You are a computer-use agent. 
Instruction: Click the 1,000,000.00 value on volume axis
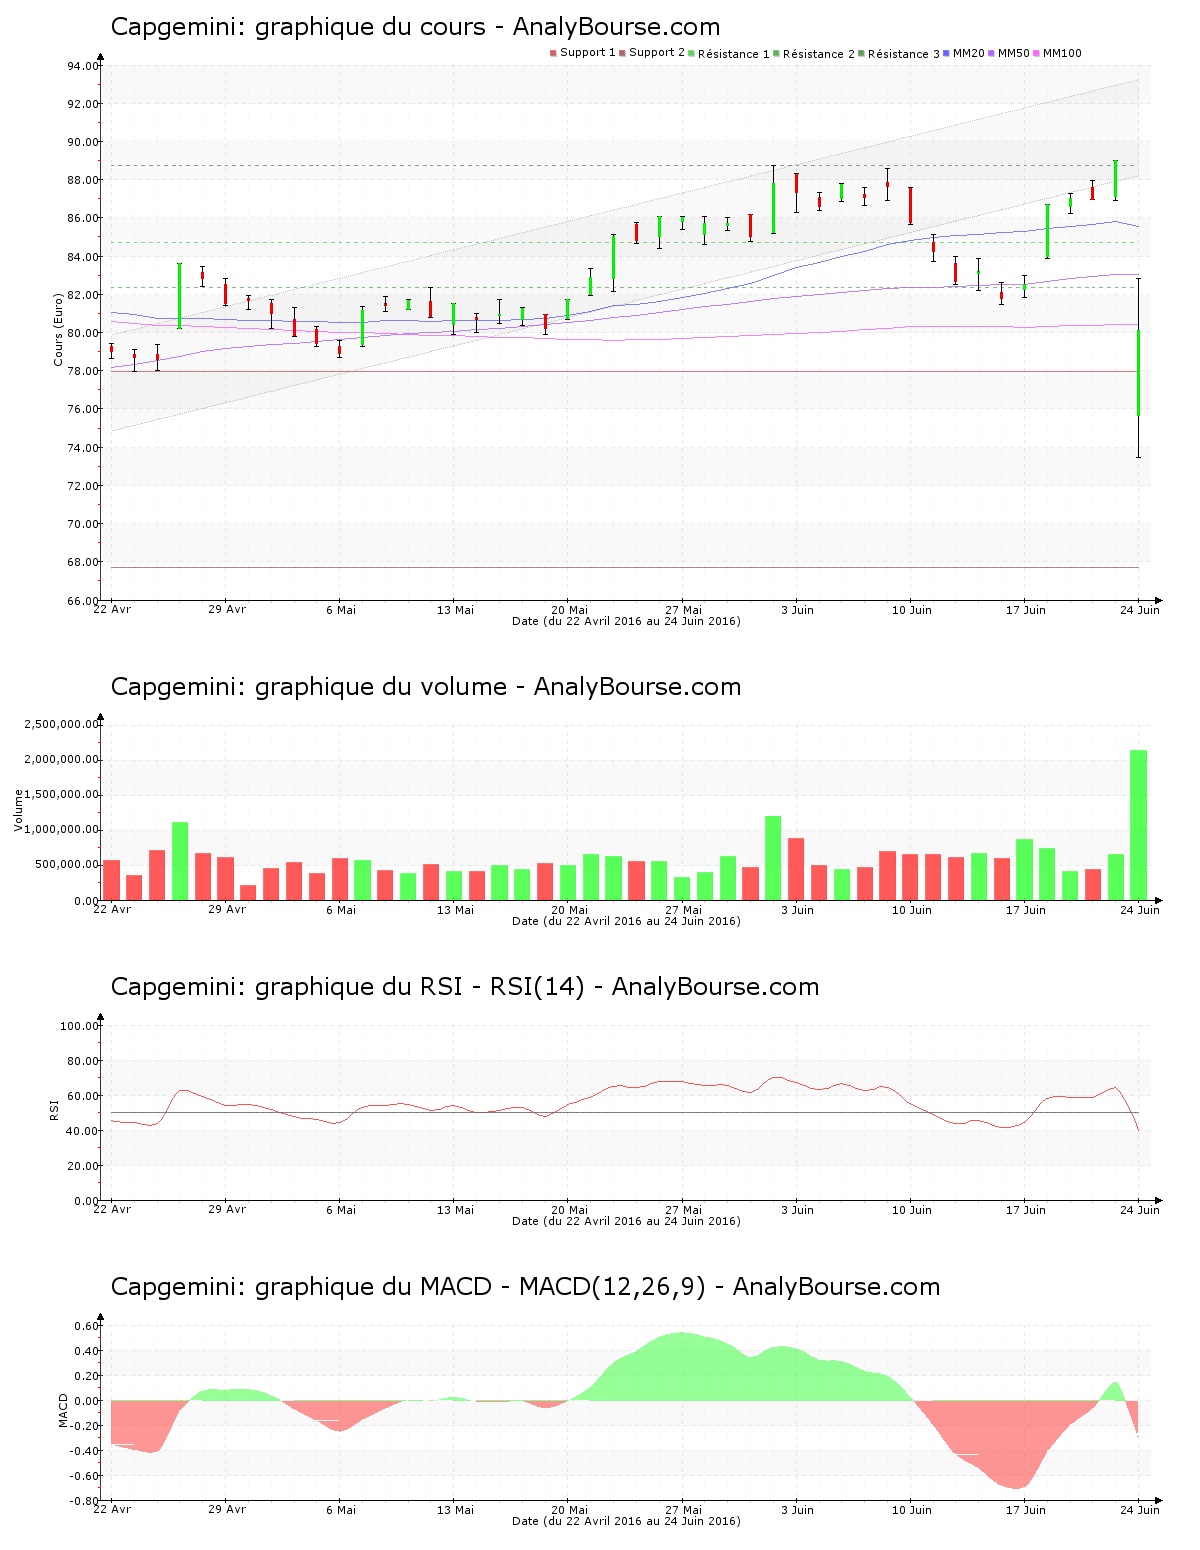click(62, 830)
